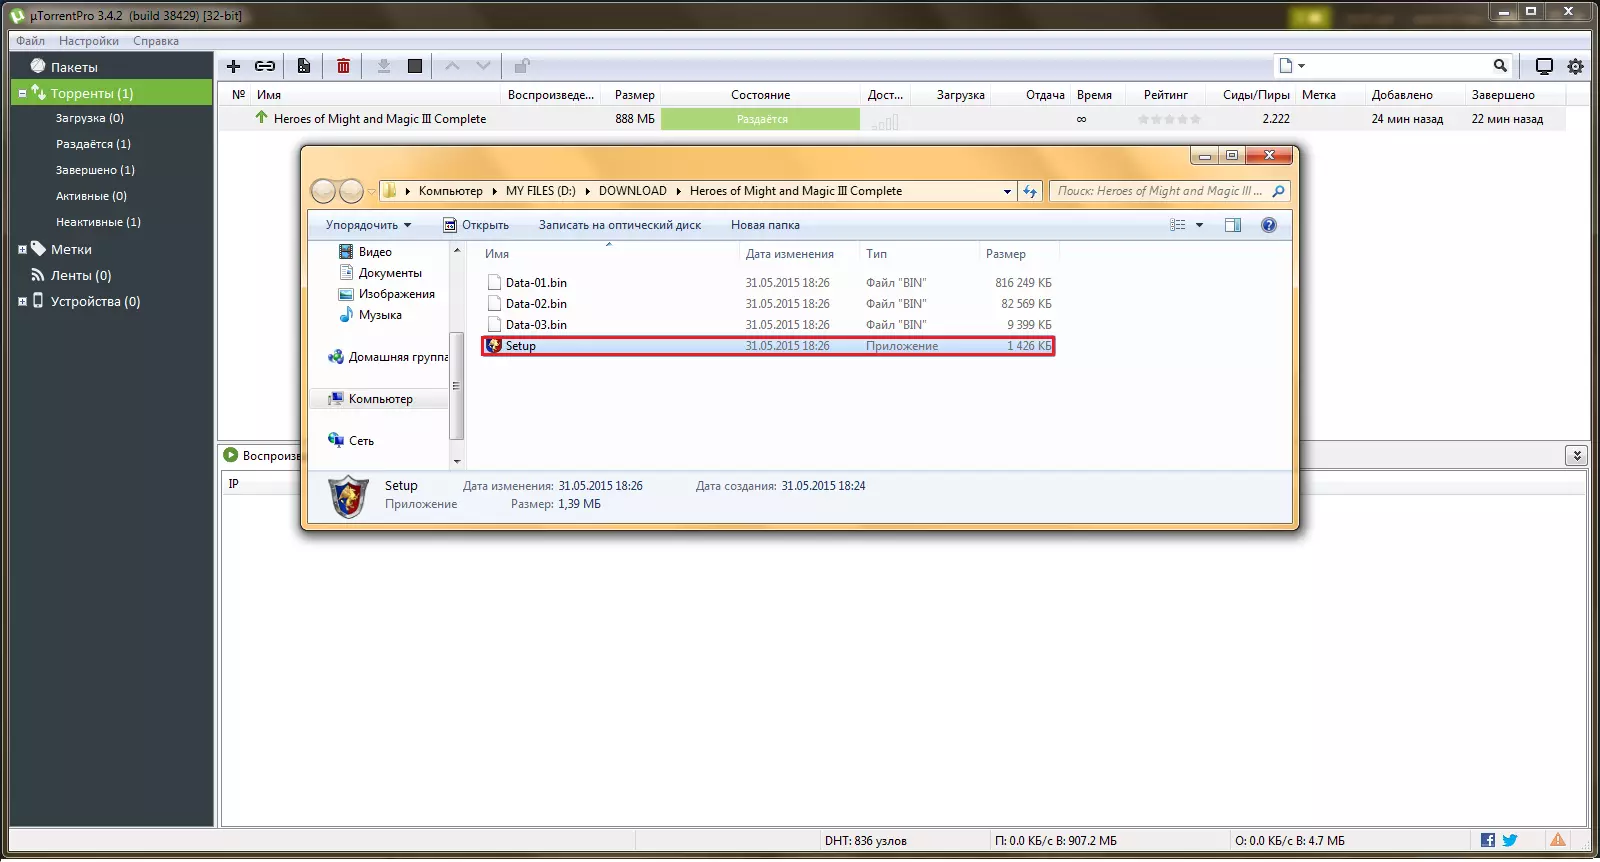
Task: Click the Explorer sidebar scrollbar thumb
Action: pos(457,385)
